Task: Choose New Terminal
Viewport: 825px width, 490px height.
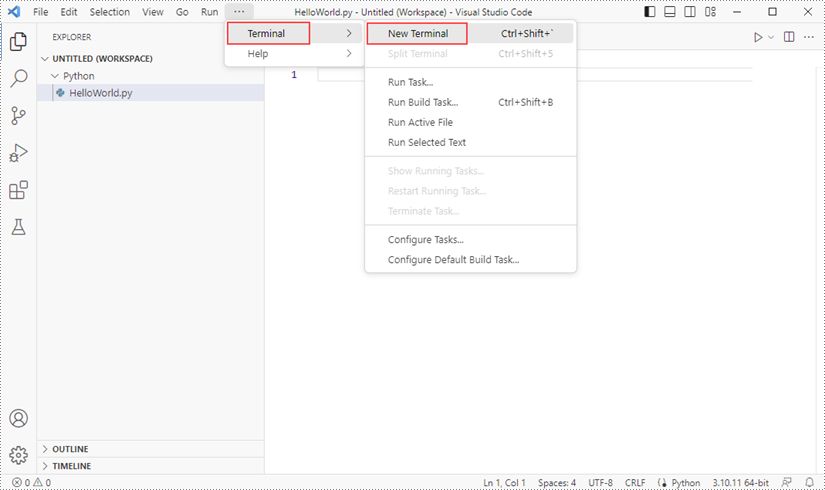Action: [x=470, y=34]
